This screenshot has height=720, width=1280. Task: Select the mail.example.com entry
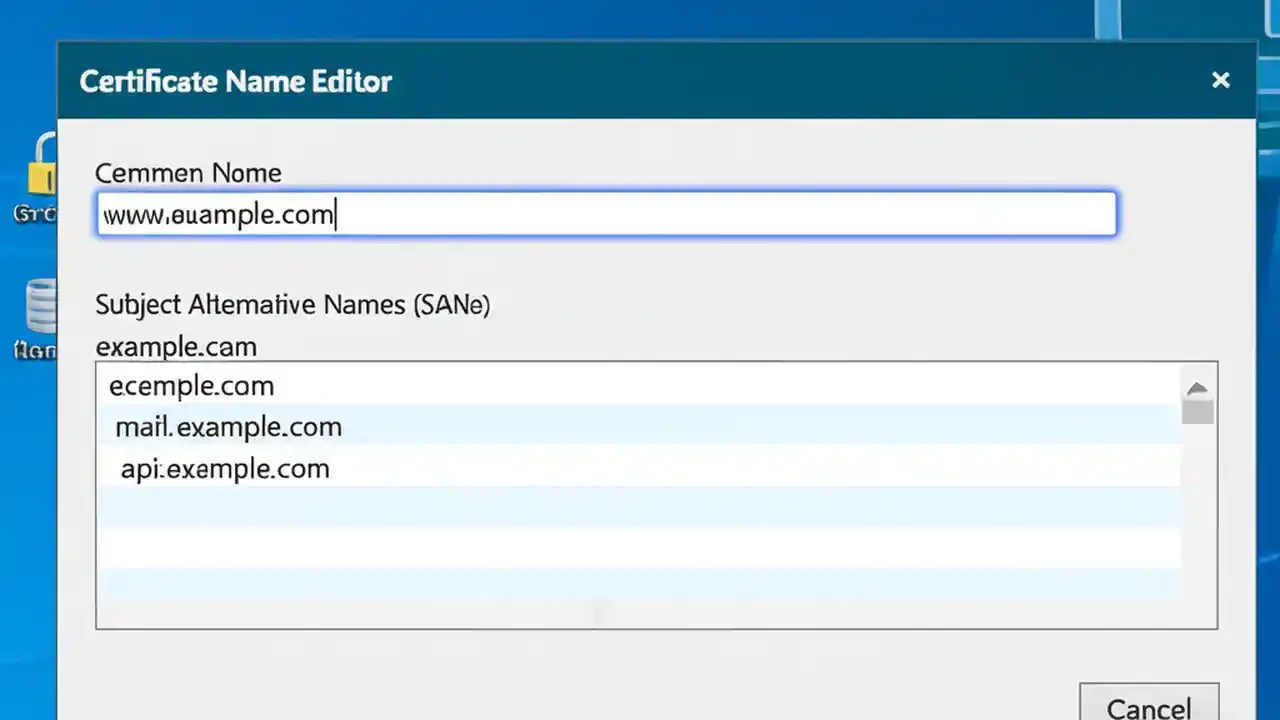click(228, 427)
